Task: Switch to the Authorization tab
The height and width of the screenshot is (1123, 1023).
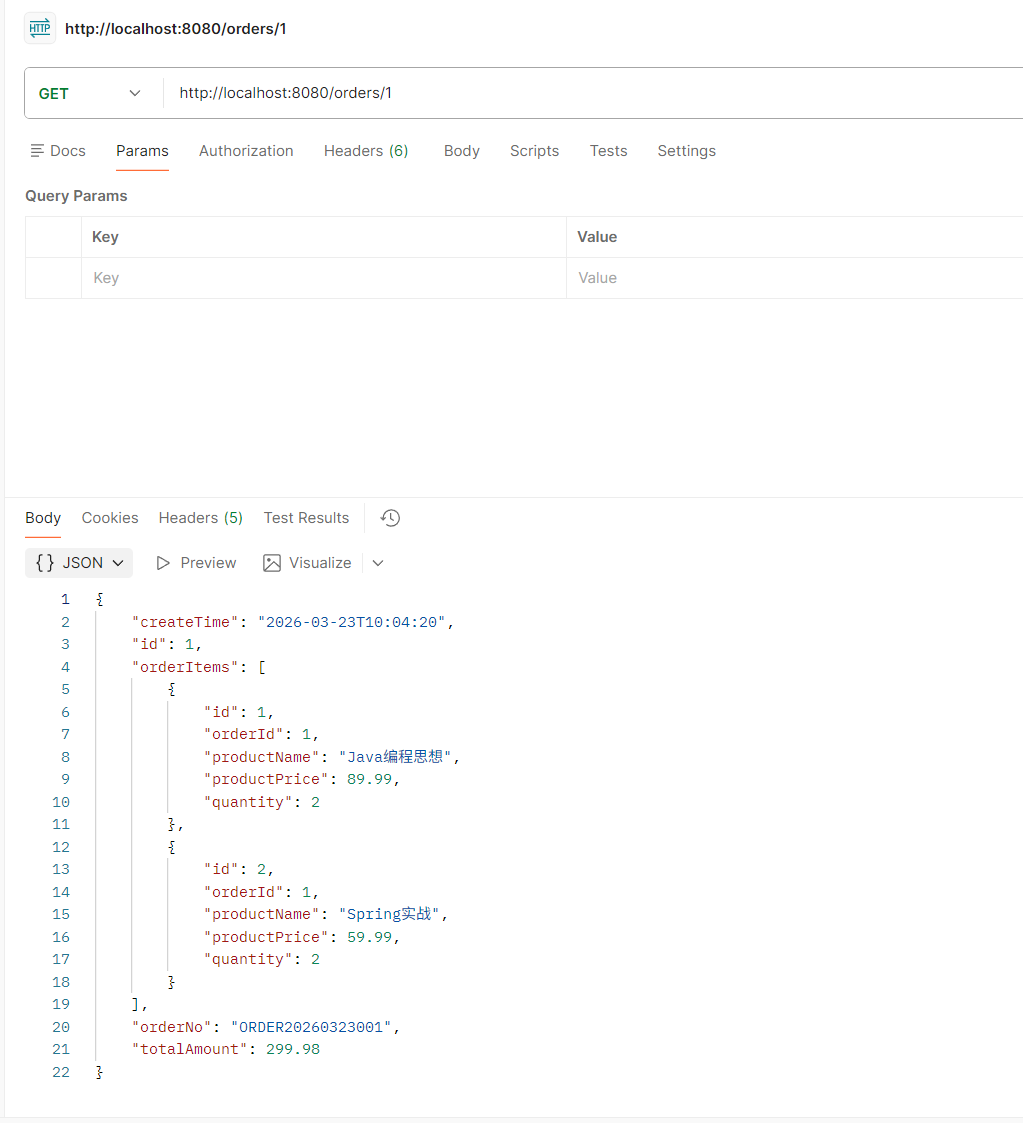Action: [x=246, y=151]
